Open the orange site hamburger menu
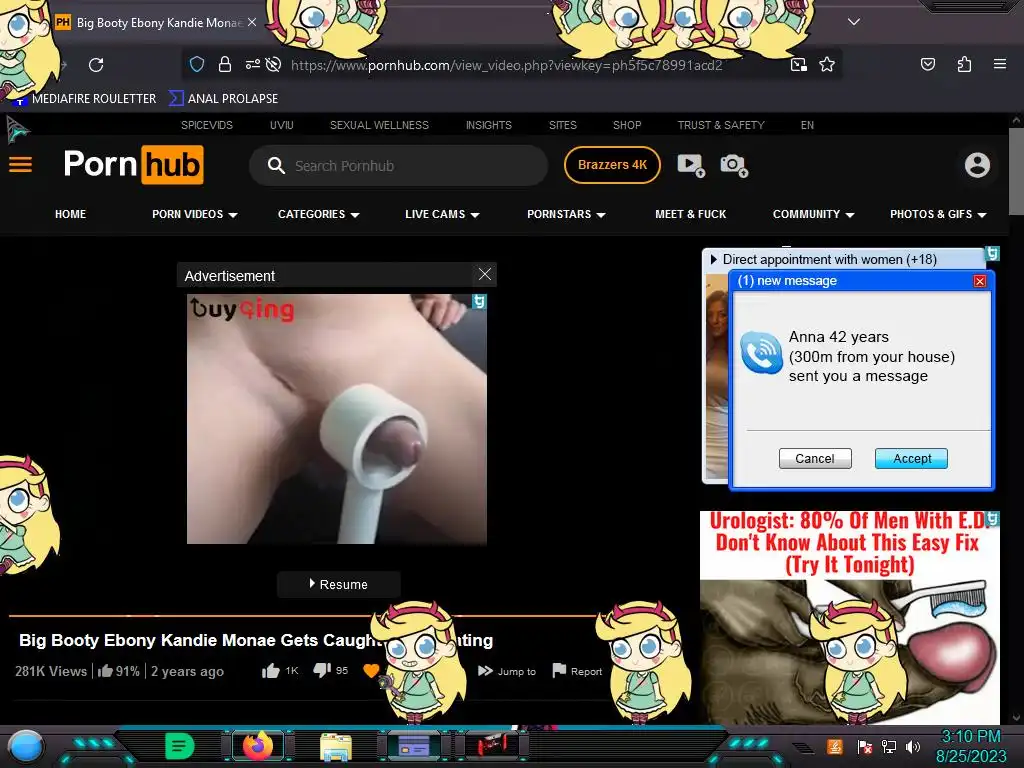Viewport: 1024px width, 768px height. pyautogui.click(x=20, y=165)
